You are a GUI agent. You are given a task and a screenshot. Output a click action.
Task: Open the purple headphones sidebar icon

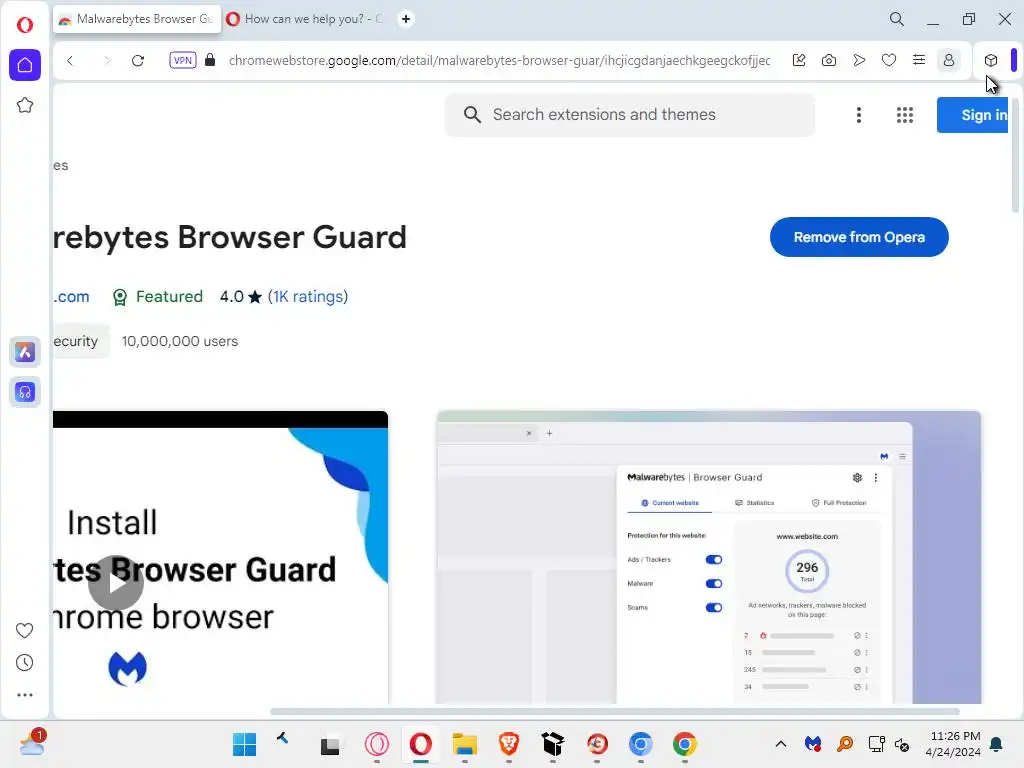(x=25, y=392)
